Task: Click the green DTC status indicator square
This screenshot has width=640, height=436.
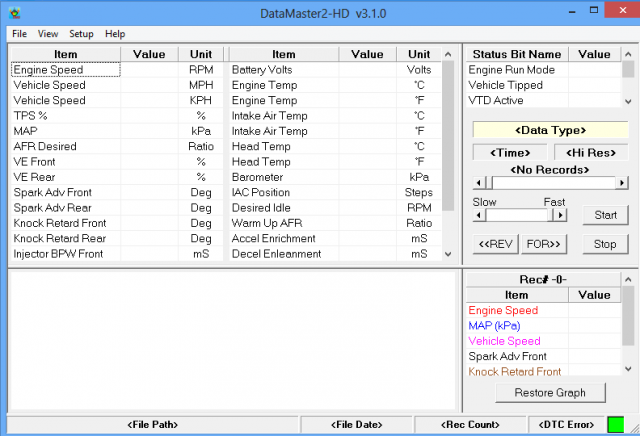Action: (616, 425)
